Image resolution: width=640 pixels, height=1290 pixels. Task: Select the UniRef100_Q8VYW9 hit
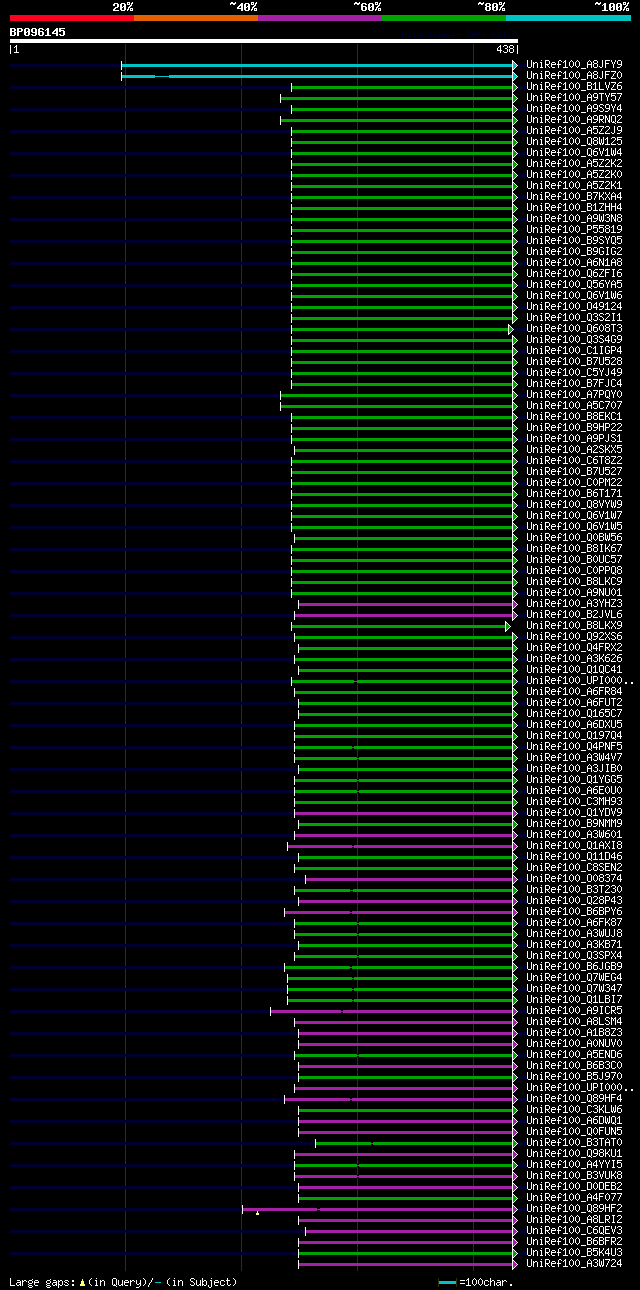coord(574,505)
